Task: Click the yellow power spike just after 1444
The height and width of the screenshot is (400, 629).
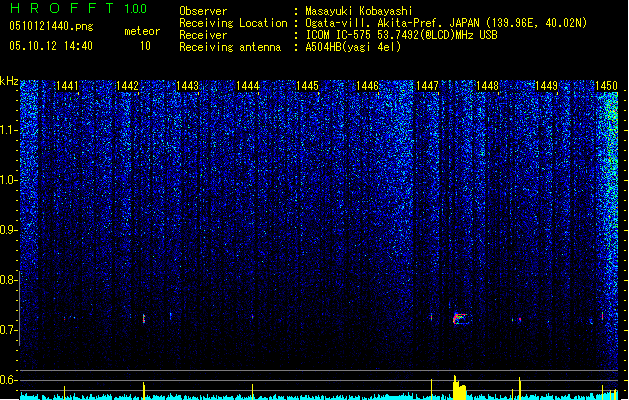Action: pyautogui.click(x=252, y=392)
